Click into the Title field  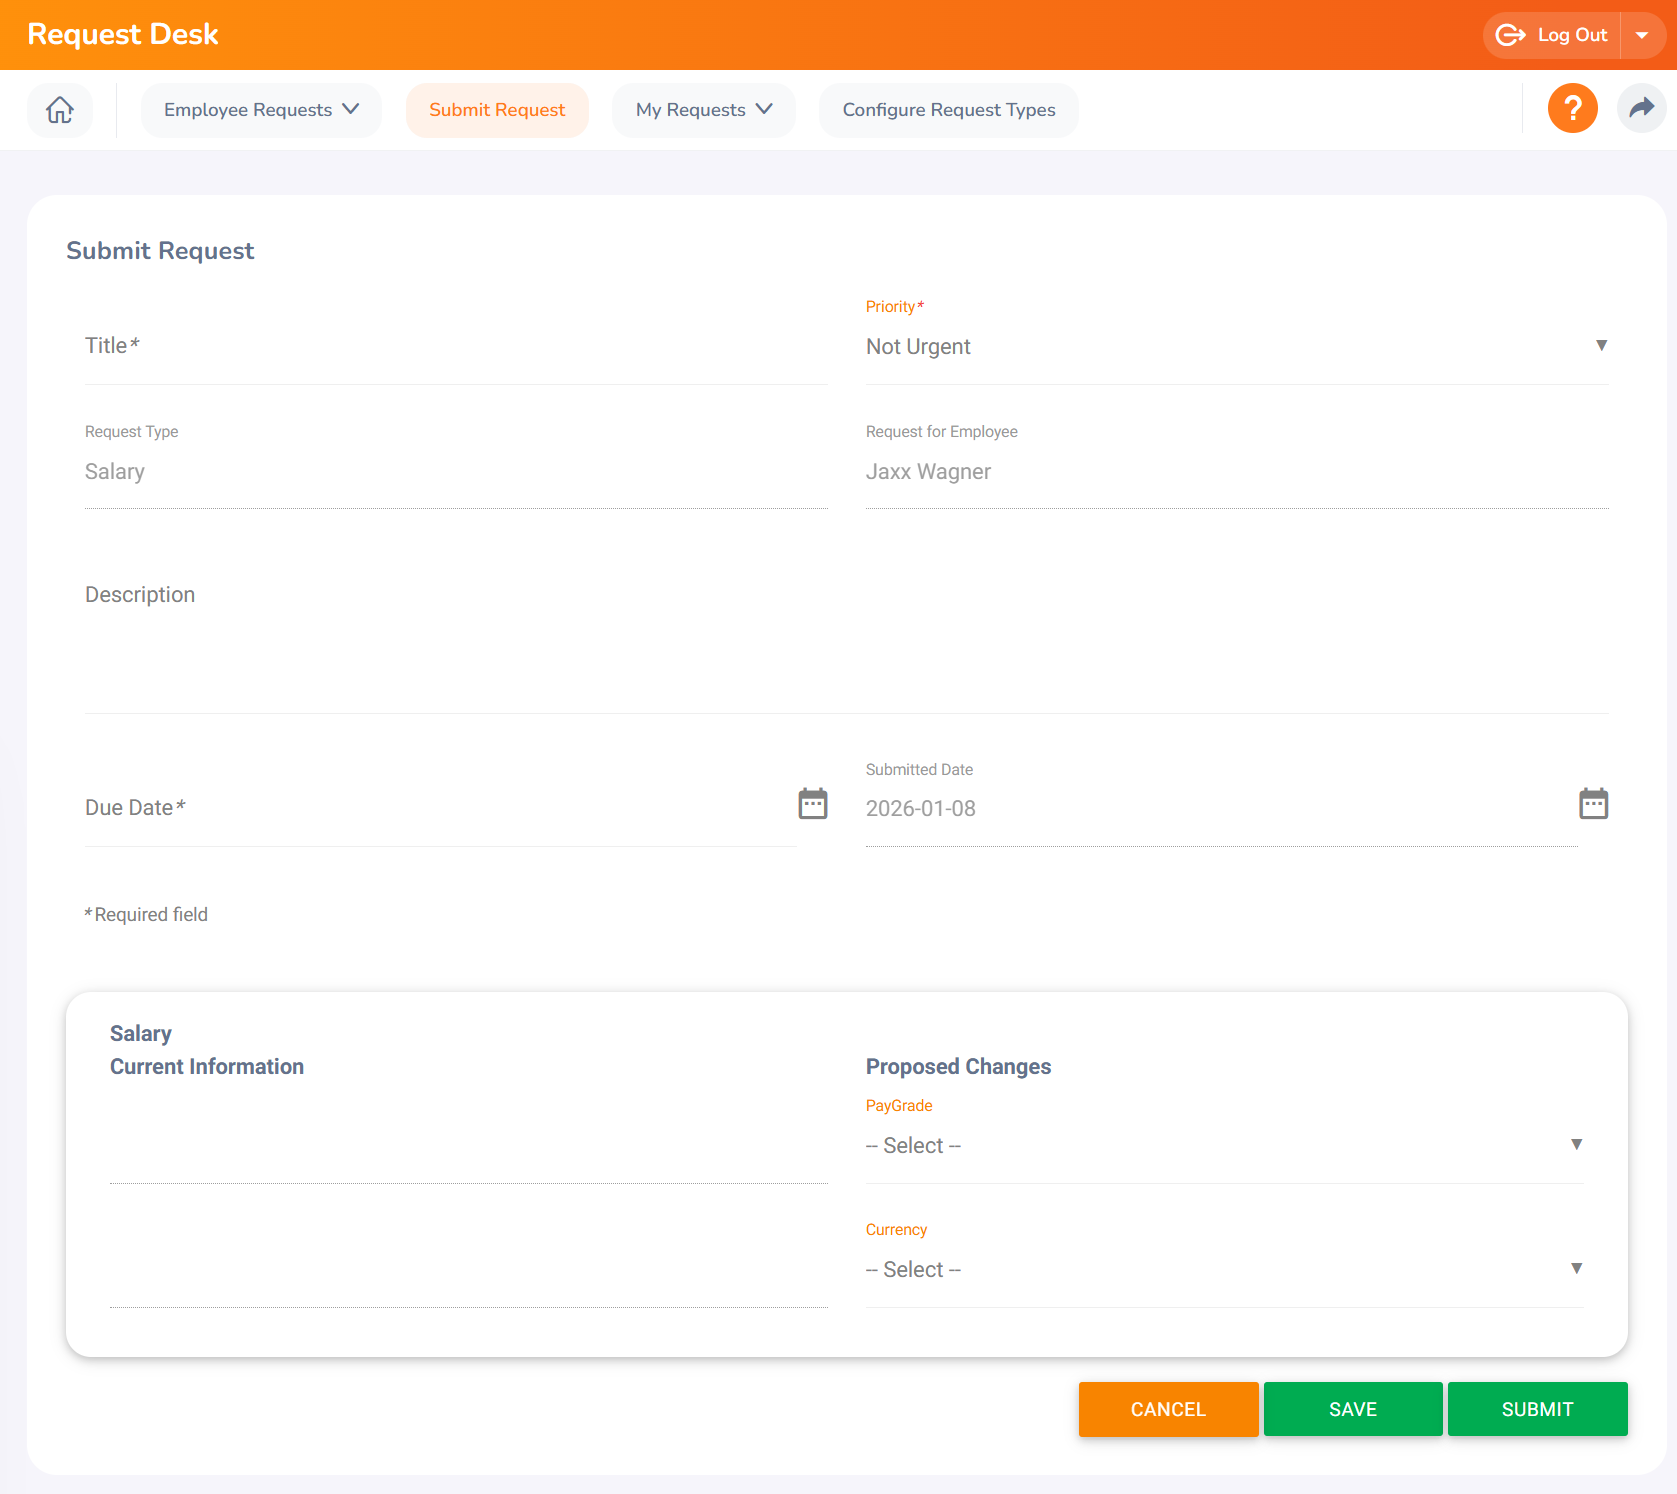tap(456, 347)
